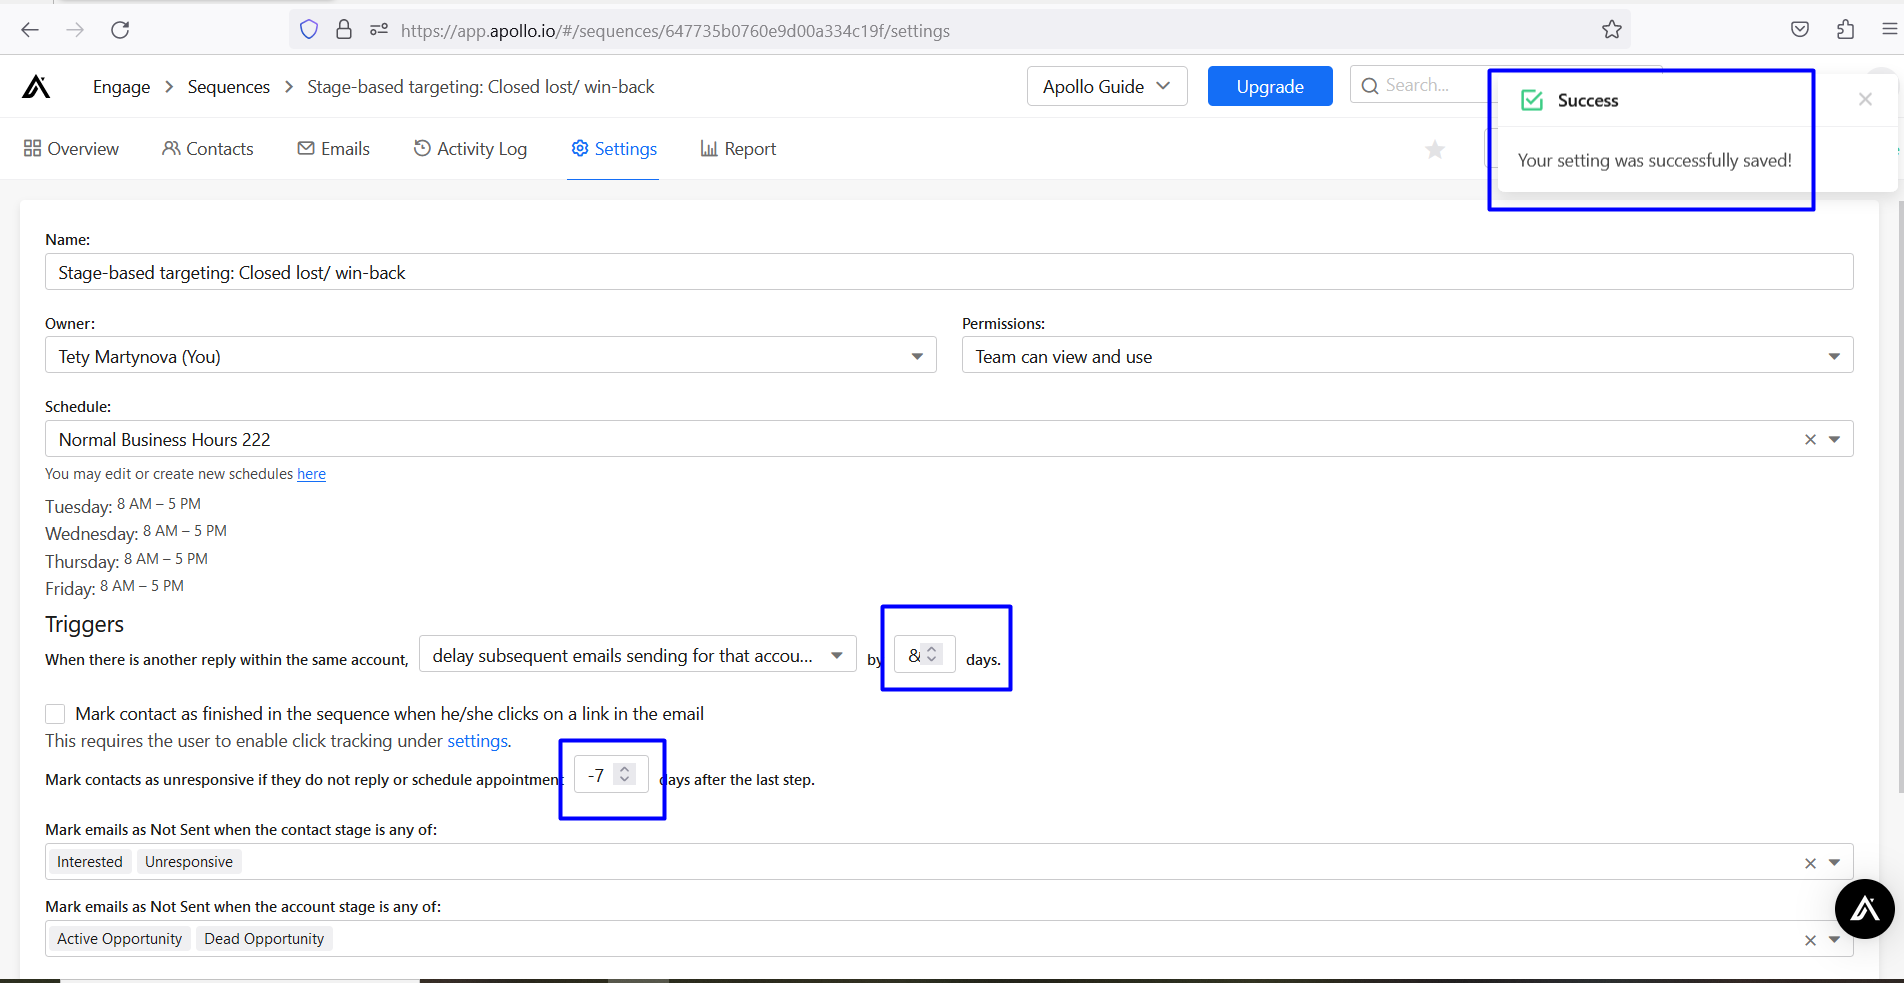
Task: Clear contact stage tags with X
Action: (1810, 863)
